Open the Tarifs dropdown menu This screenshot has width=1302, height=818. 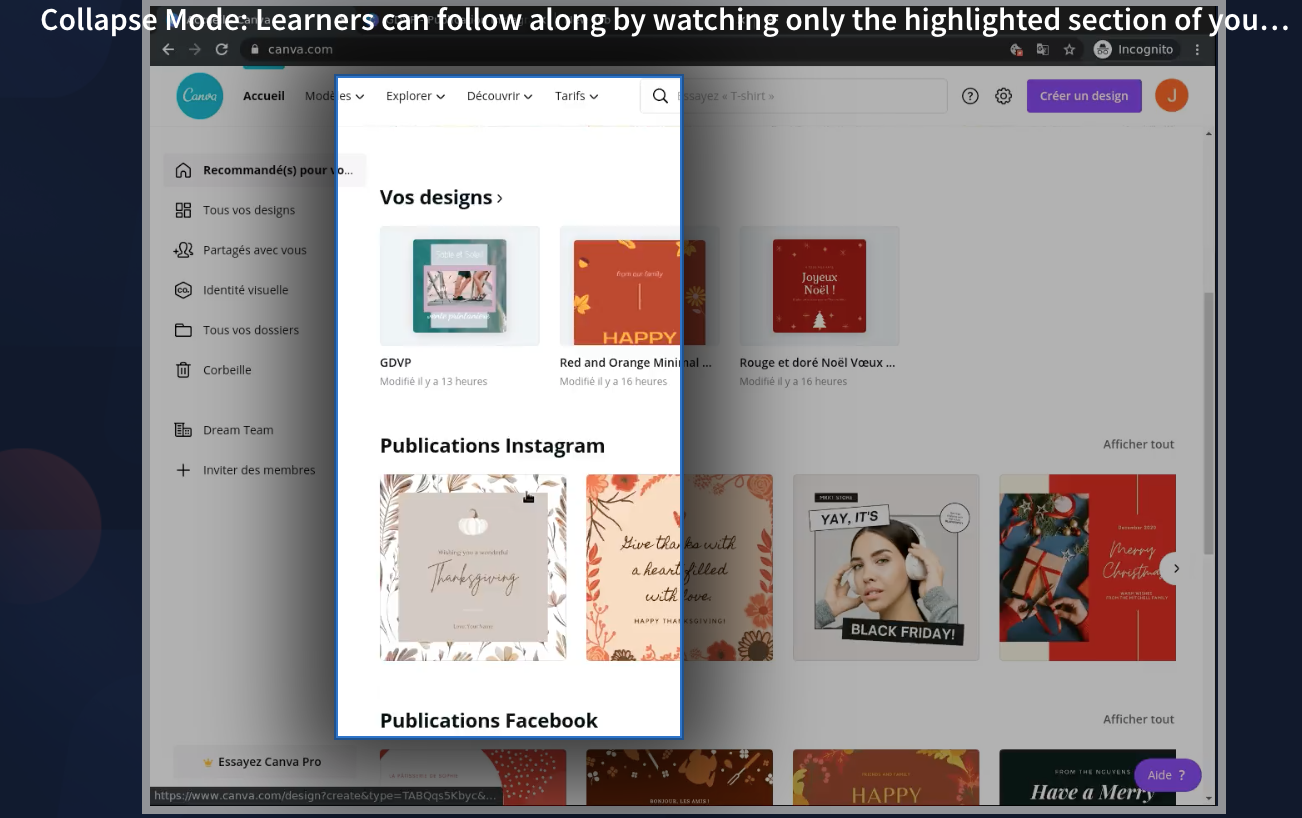576,96
